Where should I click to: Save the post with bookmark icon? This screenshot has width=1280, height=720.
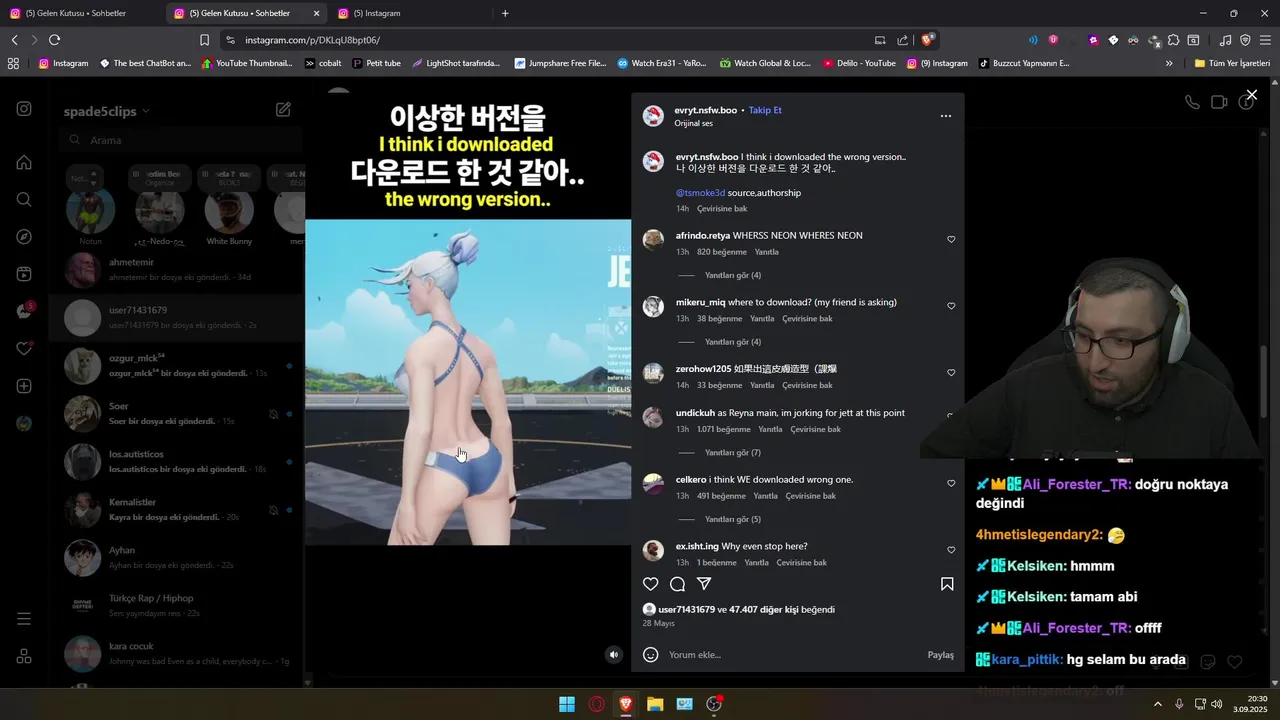[x=946, y=584]
